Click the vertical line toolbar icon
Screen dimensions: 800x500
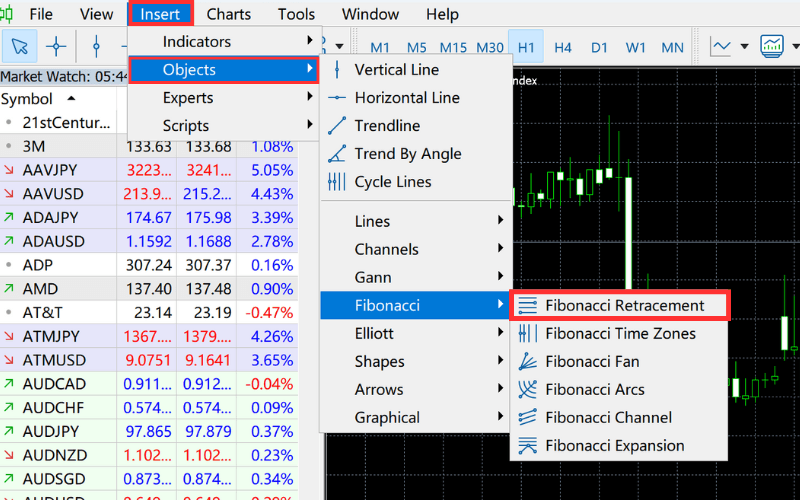tap(96, 46)
